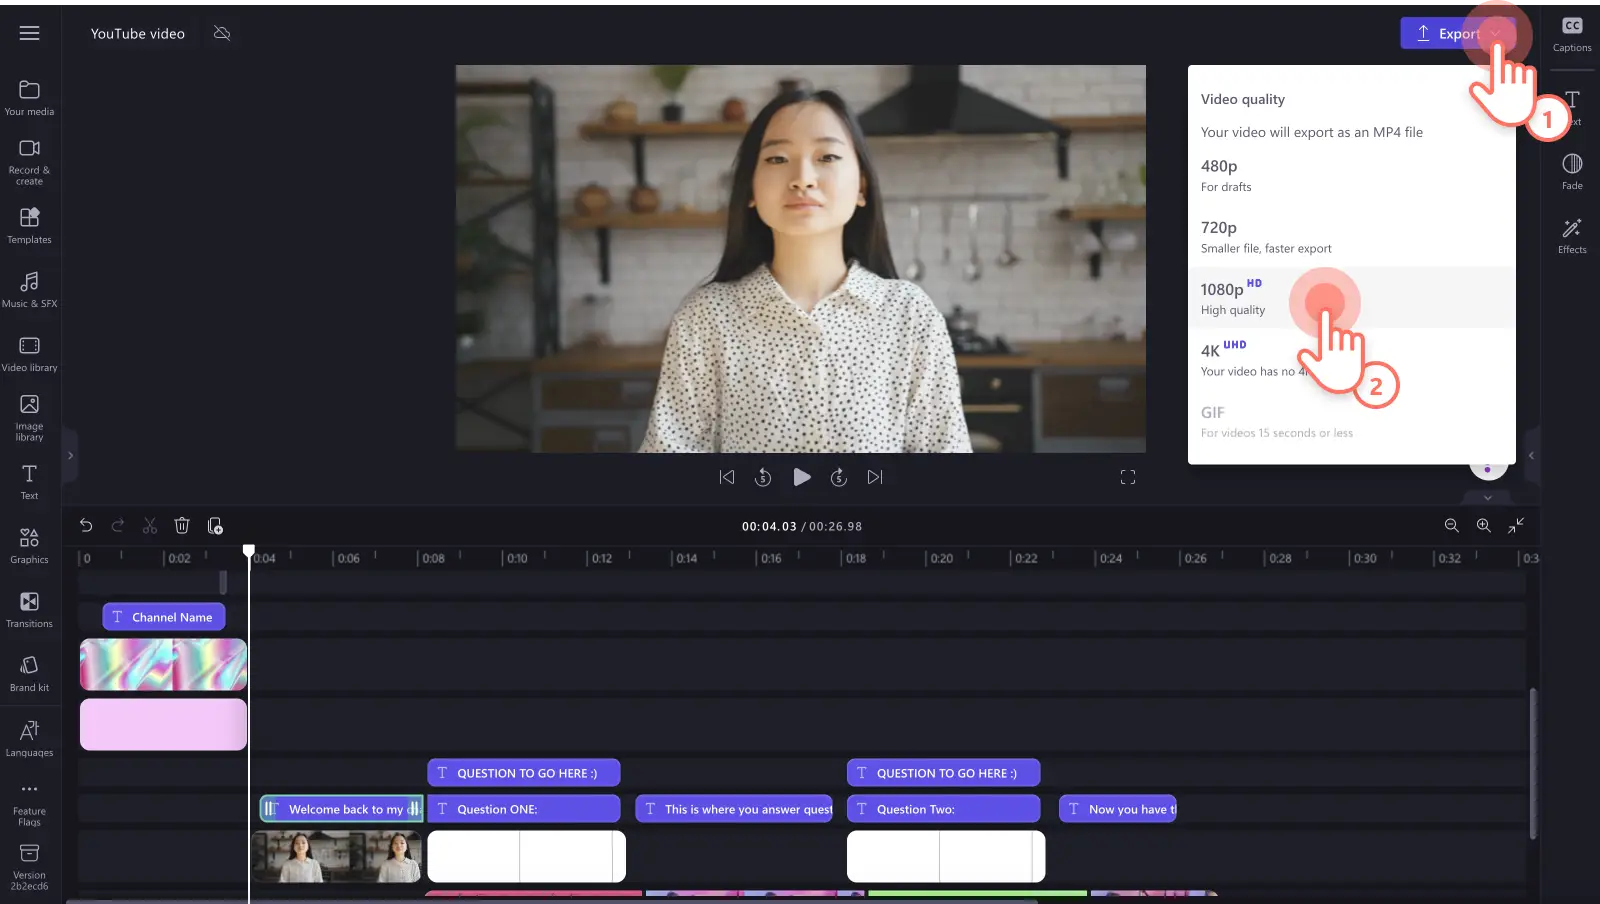This screenshot has height=904, width=1600.
Task: Click the video preview canvas
Action: click(x=801, y=259)
